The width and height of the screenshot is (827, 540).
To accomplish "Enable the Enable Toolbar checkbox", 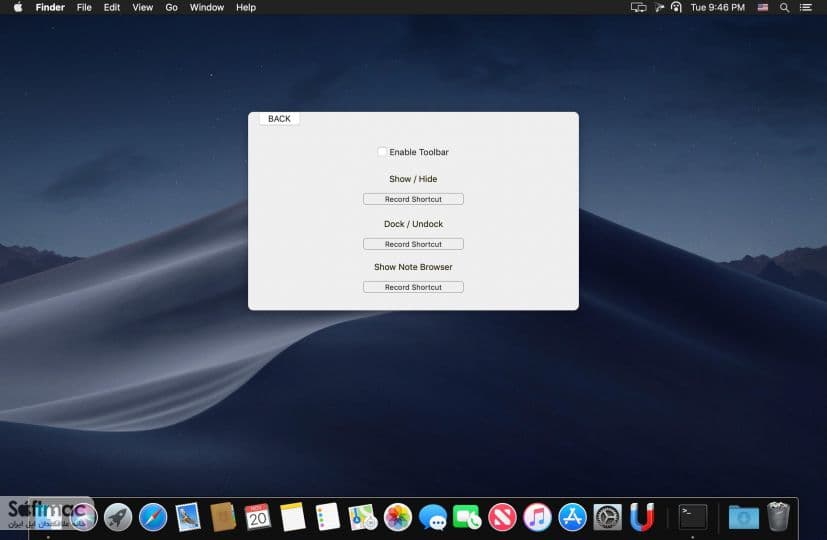I will [x=382, y=152].
